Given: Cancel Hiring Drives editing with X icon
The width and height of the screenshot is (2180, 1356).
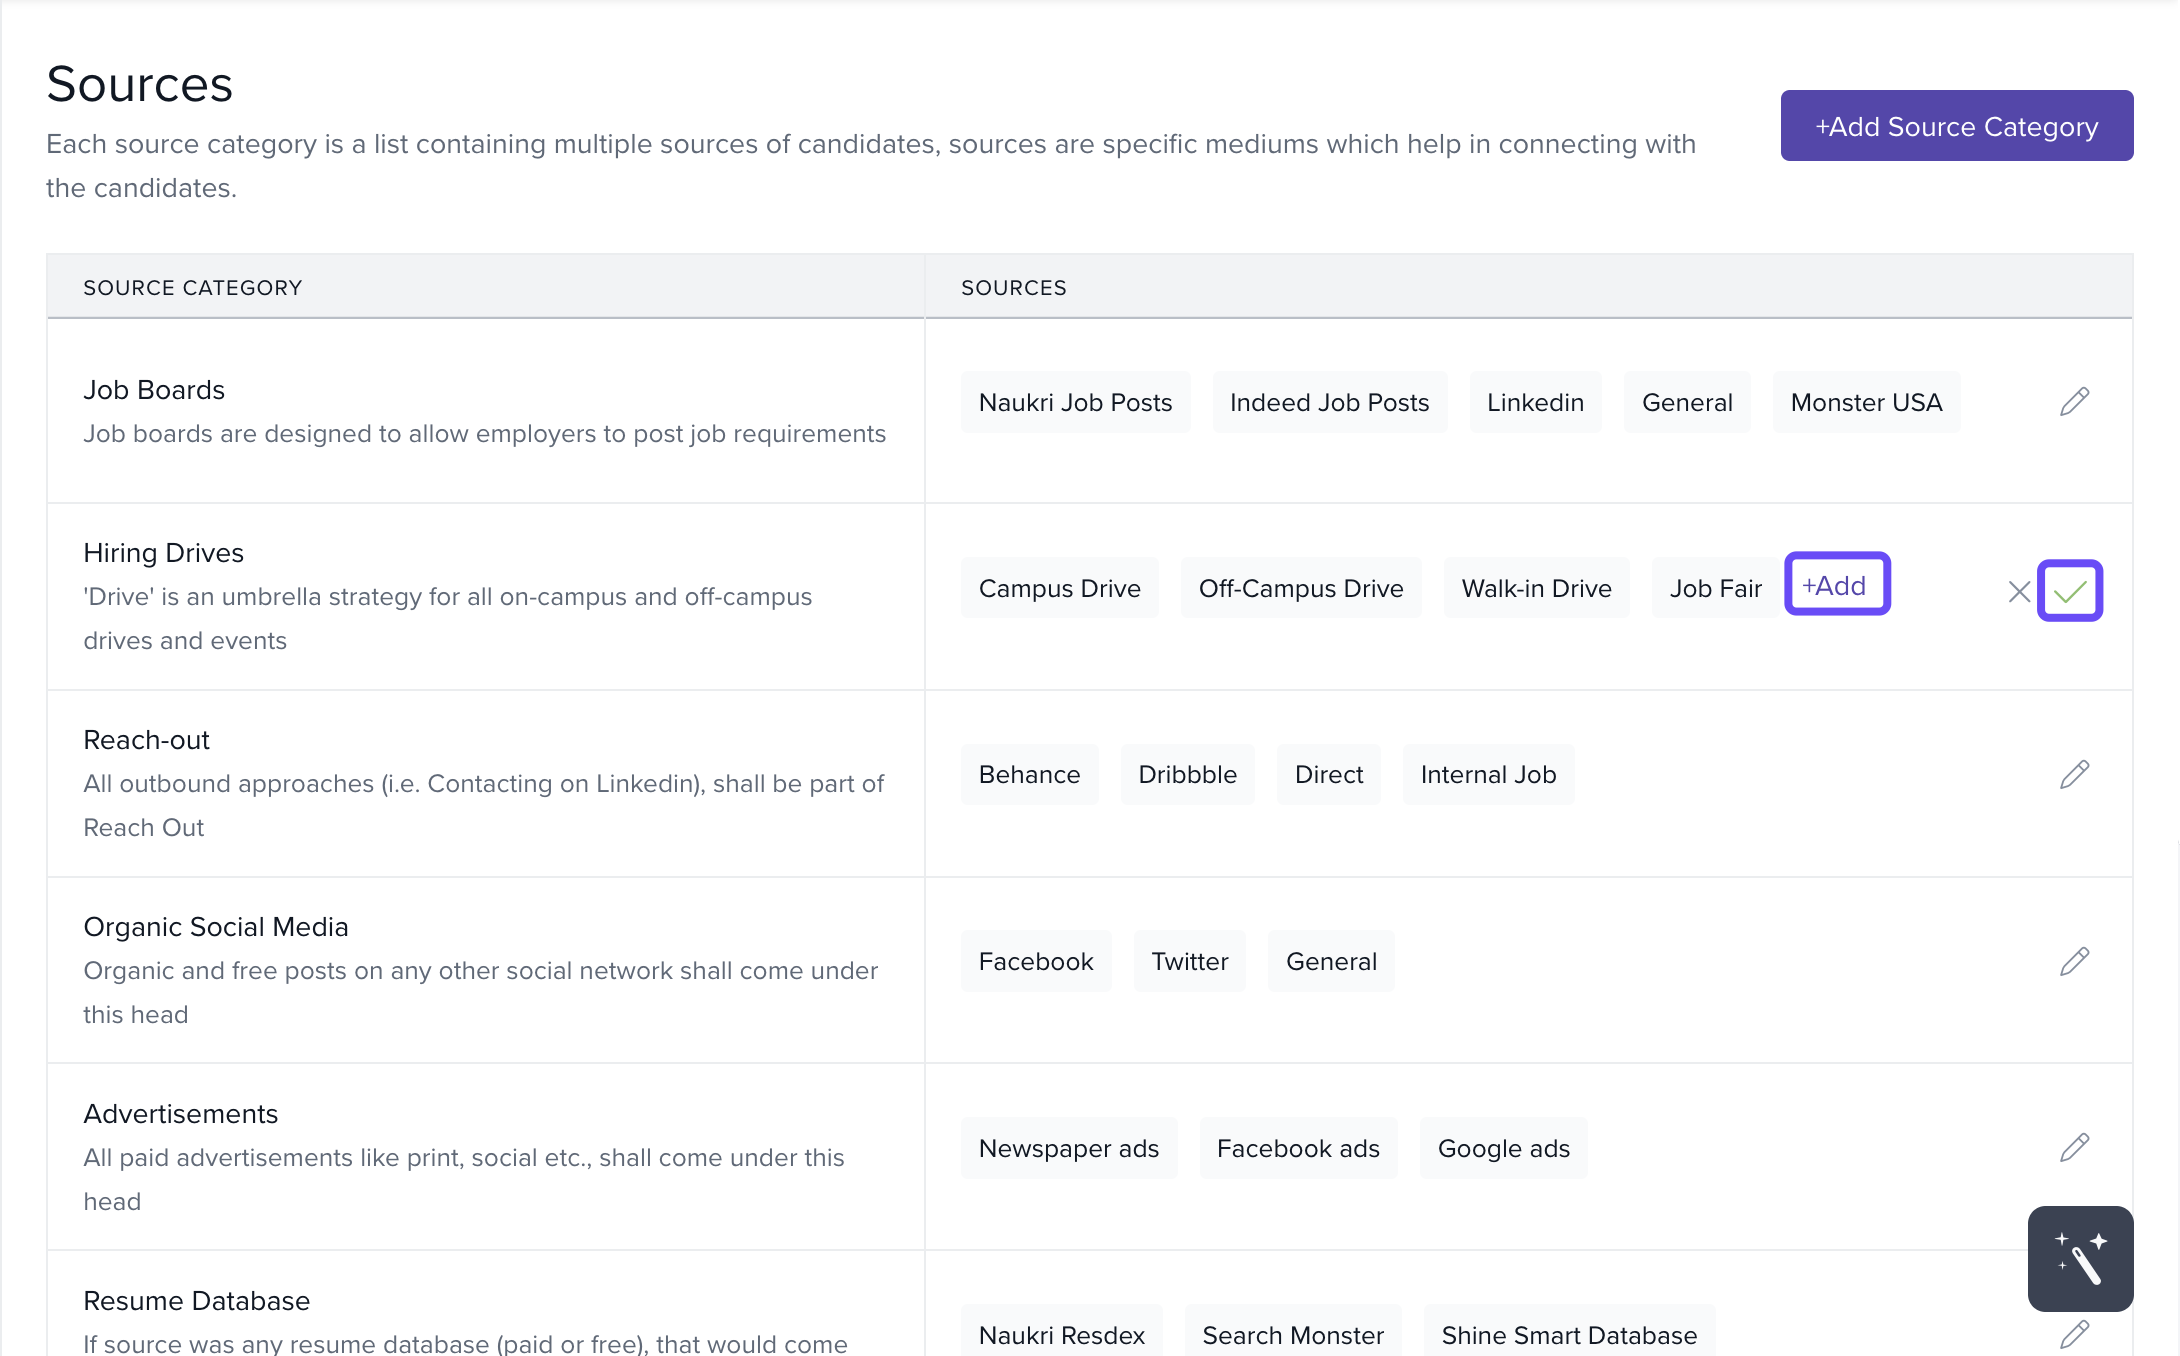Looking at the screenshot, I should 2018,592.
